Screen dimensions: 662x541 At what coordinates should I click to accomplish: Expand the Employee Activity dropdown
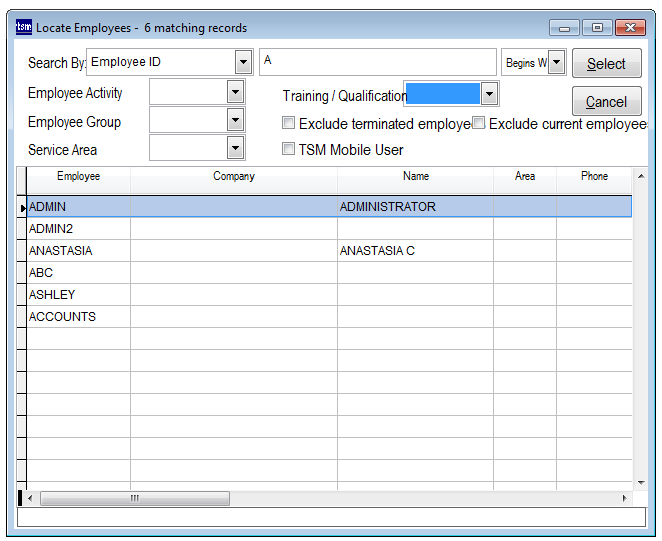tap(235, 92)
